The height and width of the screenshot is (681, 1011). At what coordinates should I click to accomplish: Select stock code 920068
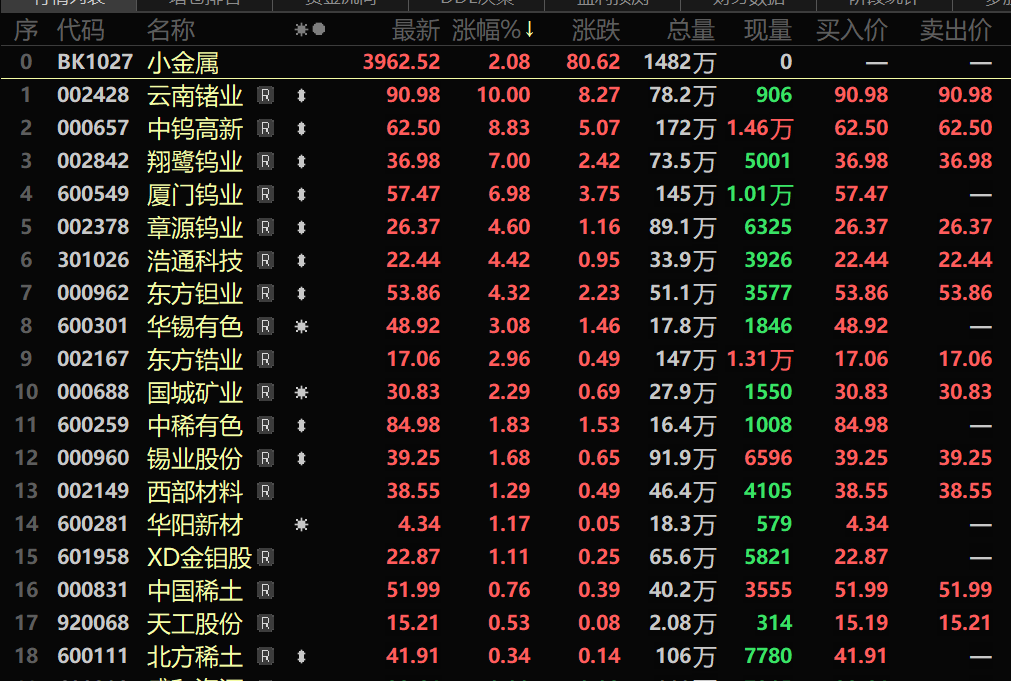tap(93, 623)
